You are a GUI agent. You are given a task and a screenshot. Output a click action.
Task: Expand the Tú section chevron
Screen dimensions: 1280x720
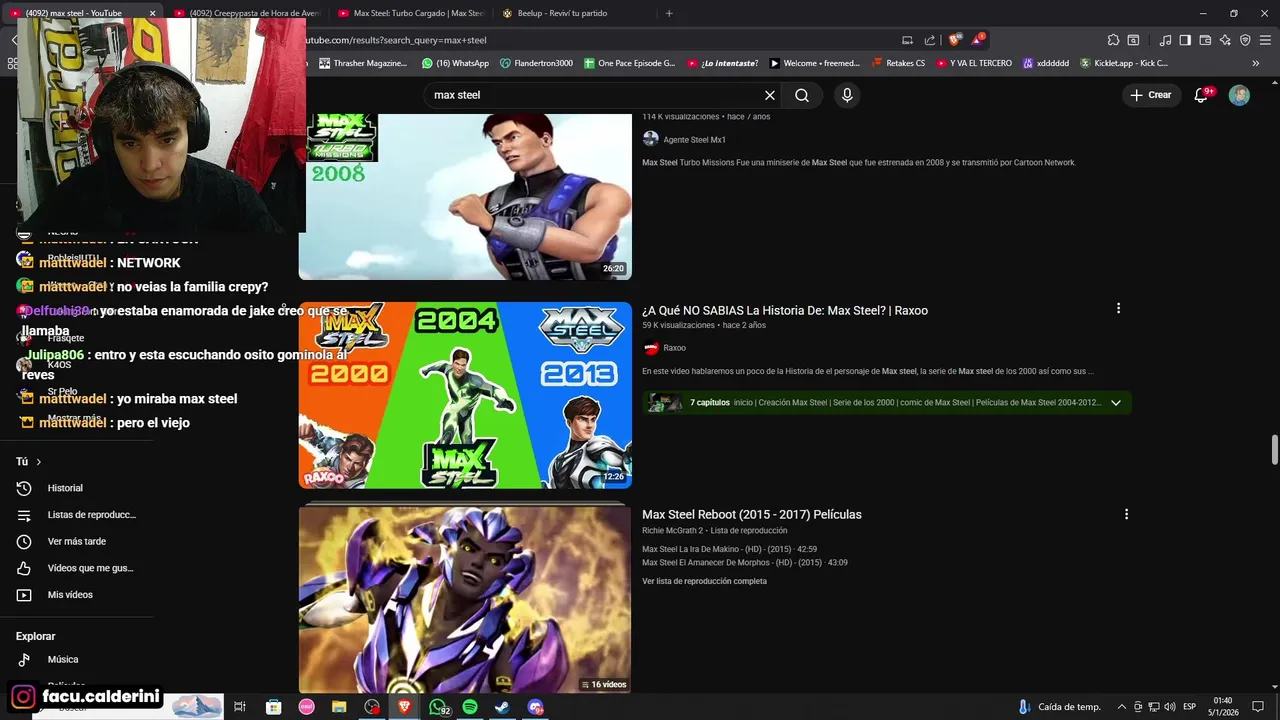point(39,462)
